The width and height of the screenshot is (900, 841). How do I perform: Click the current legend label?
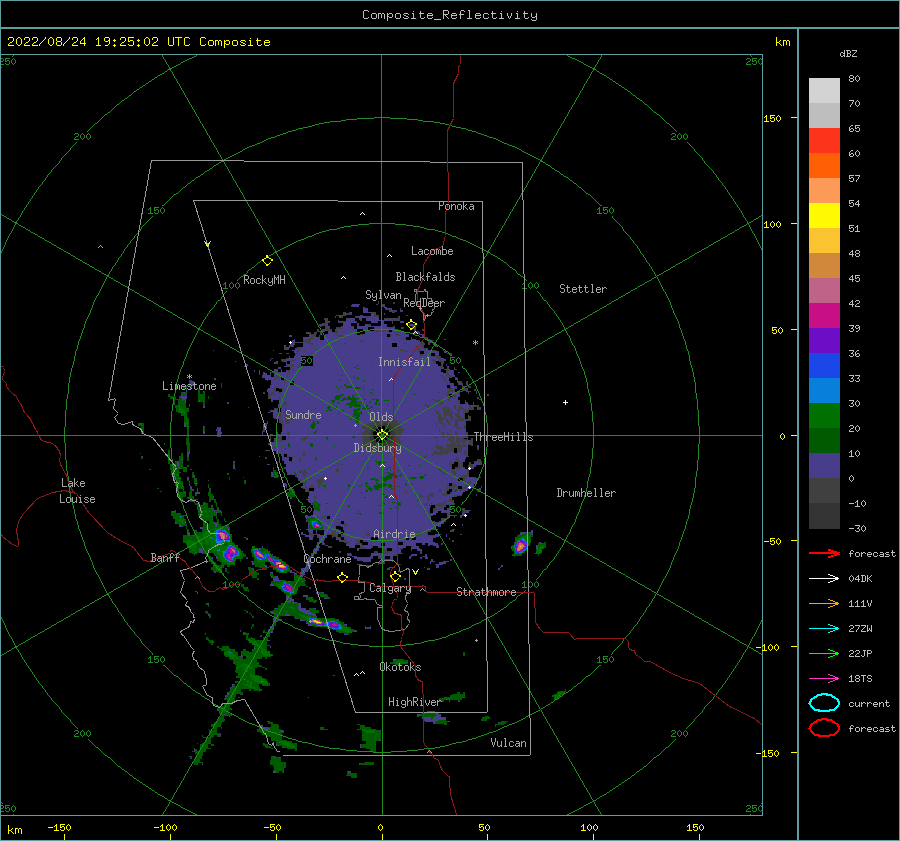(868, 703)
